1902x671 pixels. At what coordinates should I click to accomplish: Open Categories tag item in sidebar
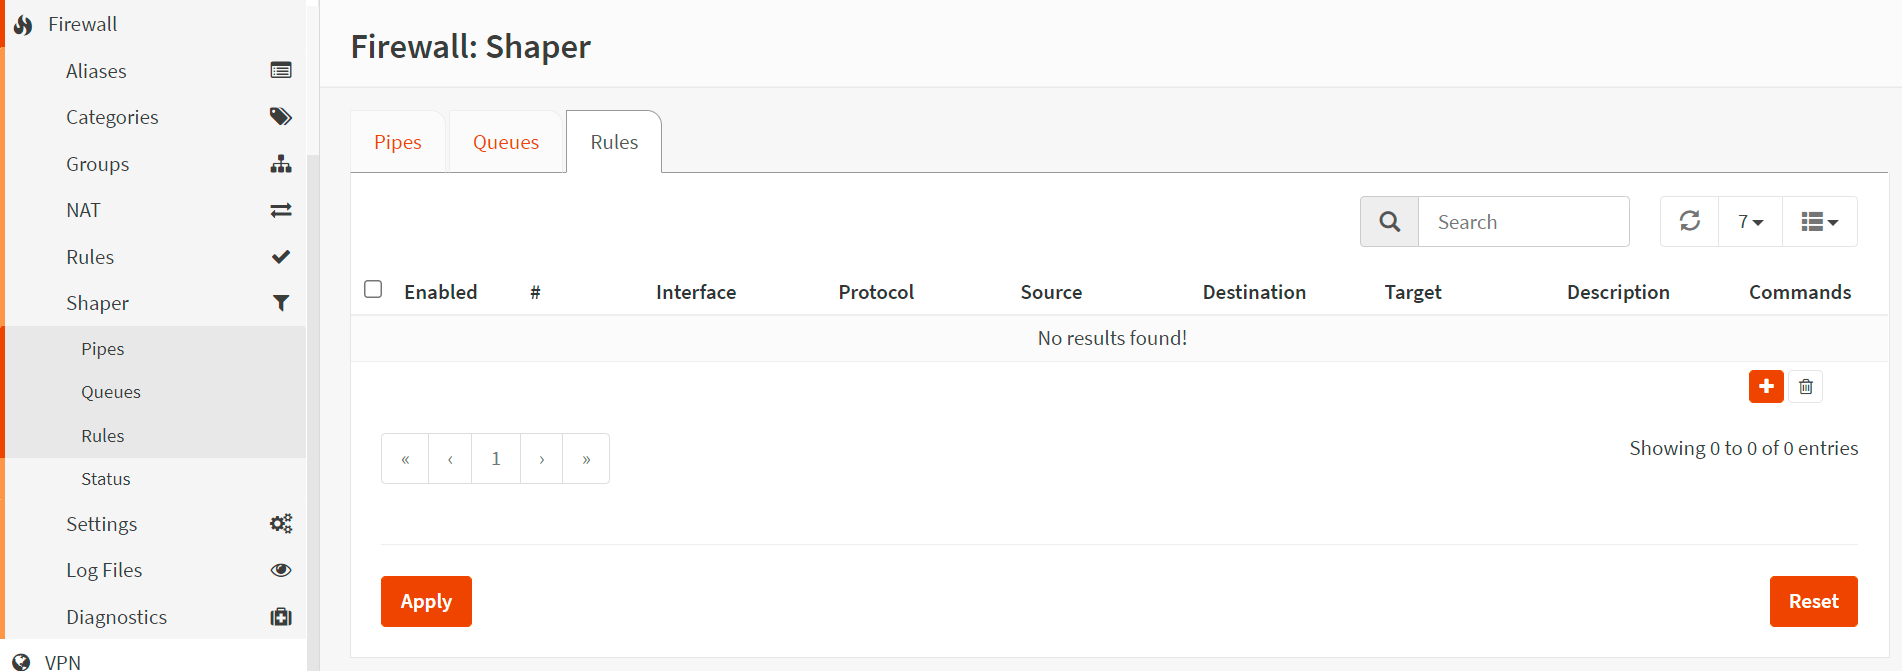click(x=112, y=117)
